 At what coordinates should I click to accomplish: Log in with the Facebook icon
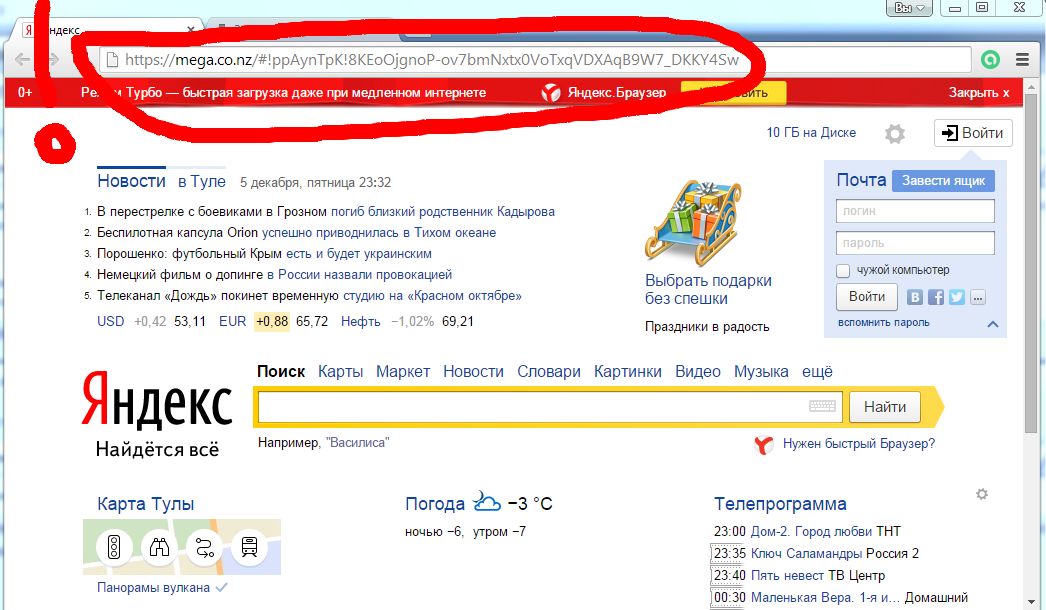936,297
